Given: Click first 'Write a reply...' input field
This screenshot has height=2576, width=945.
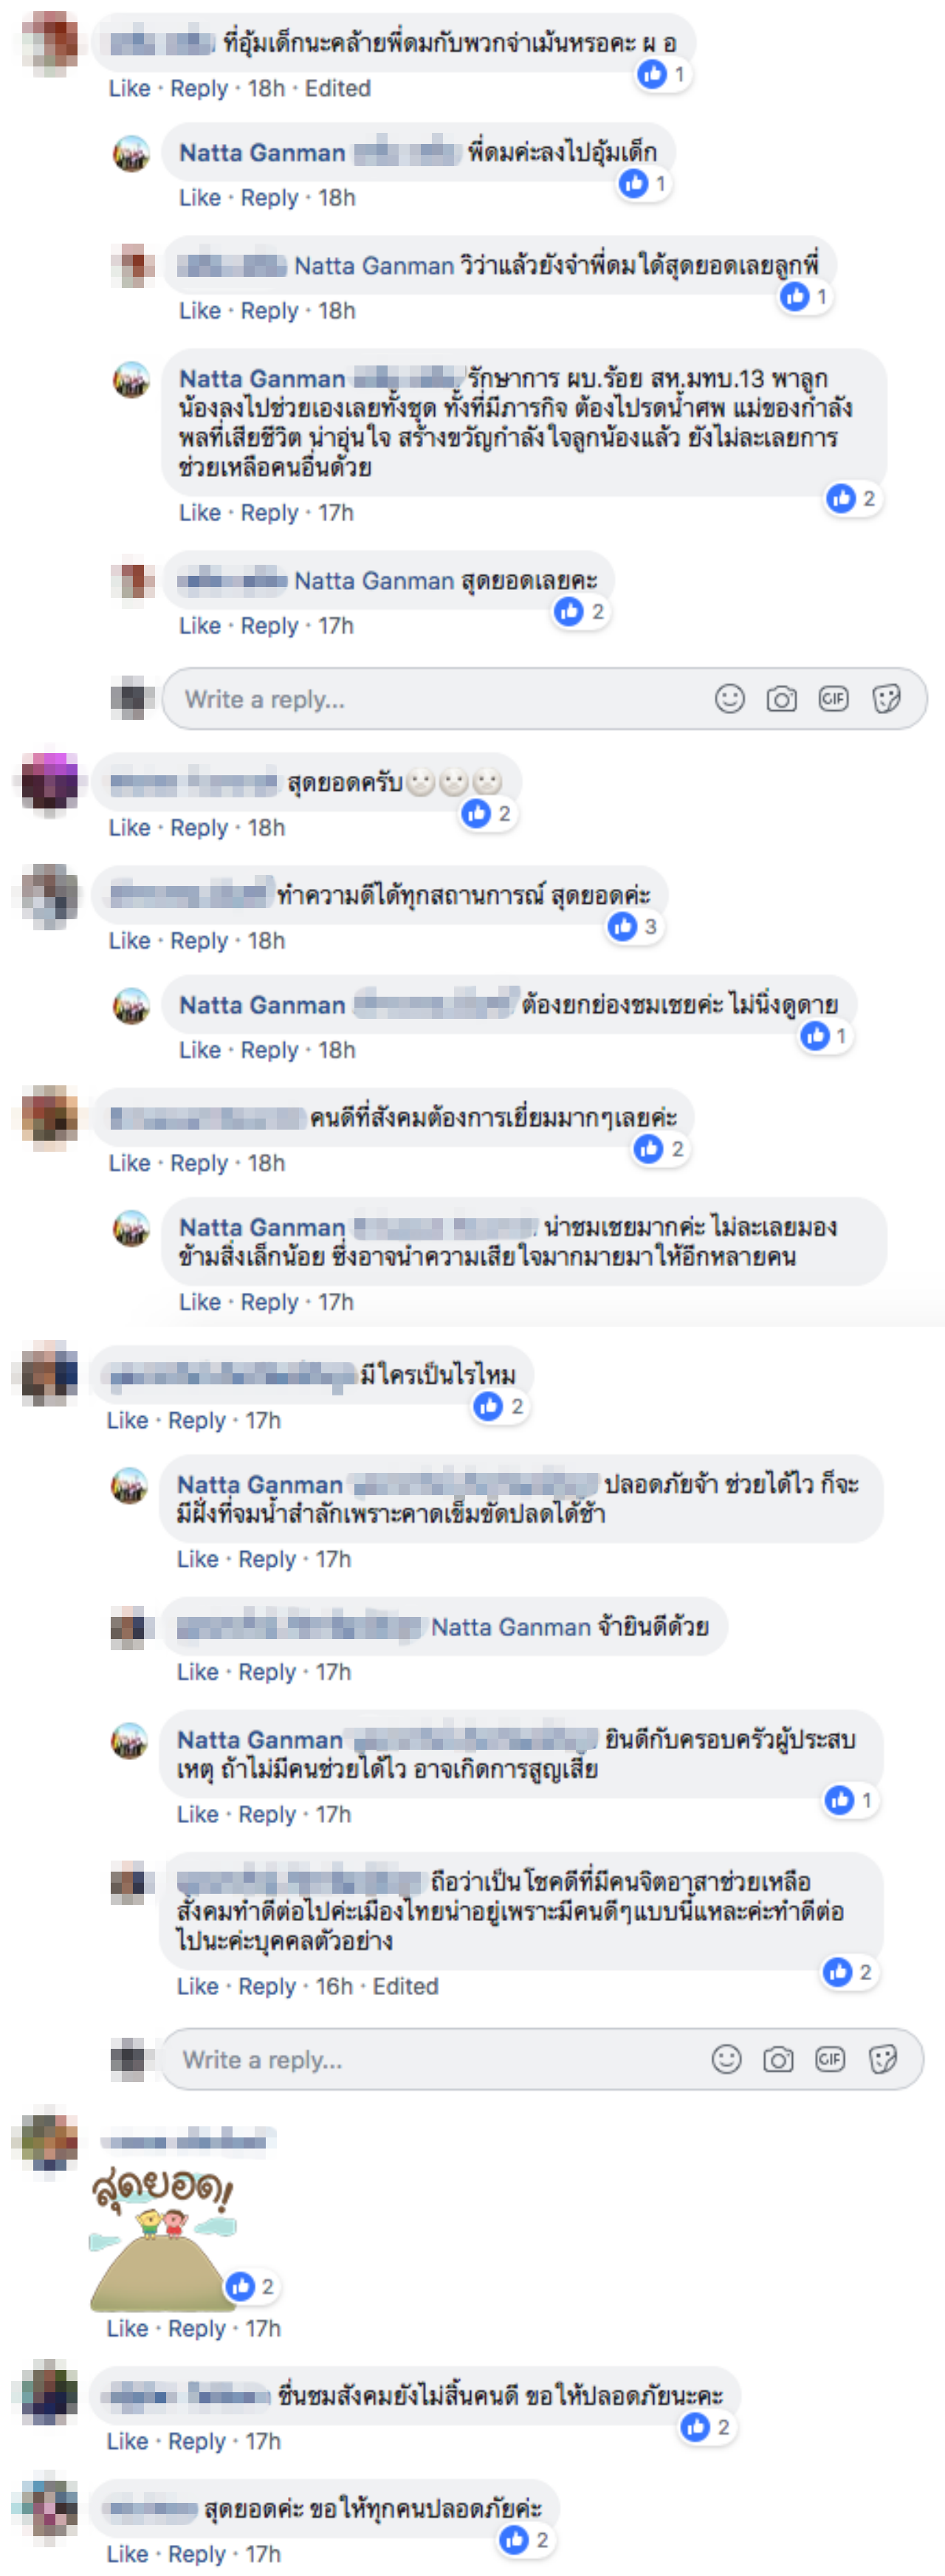Looking at the screenshot, I should (440, 698).
